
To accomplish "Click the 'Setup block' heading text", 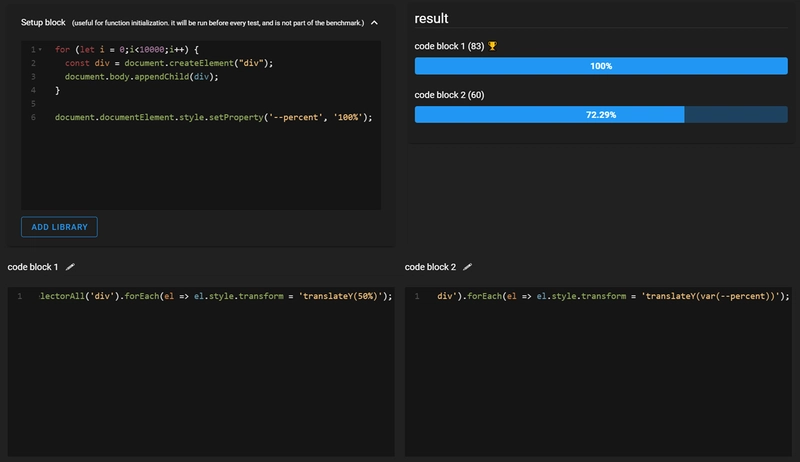I will (x=43, y=22).
